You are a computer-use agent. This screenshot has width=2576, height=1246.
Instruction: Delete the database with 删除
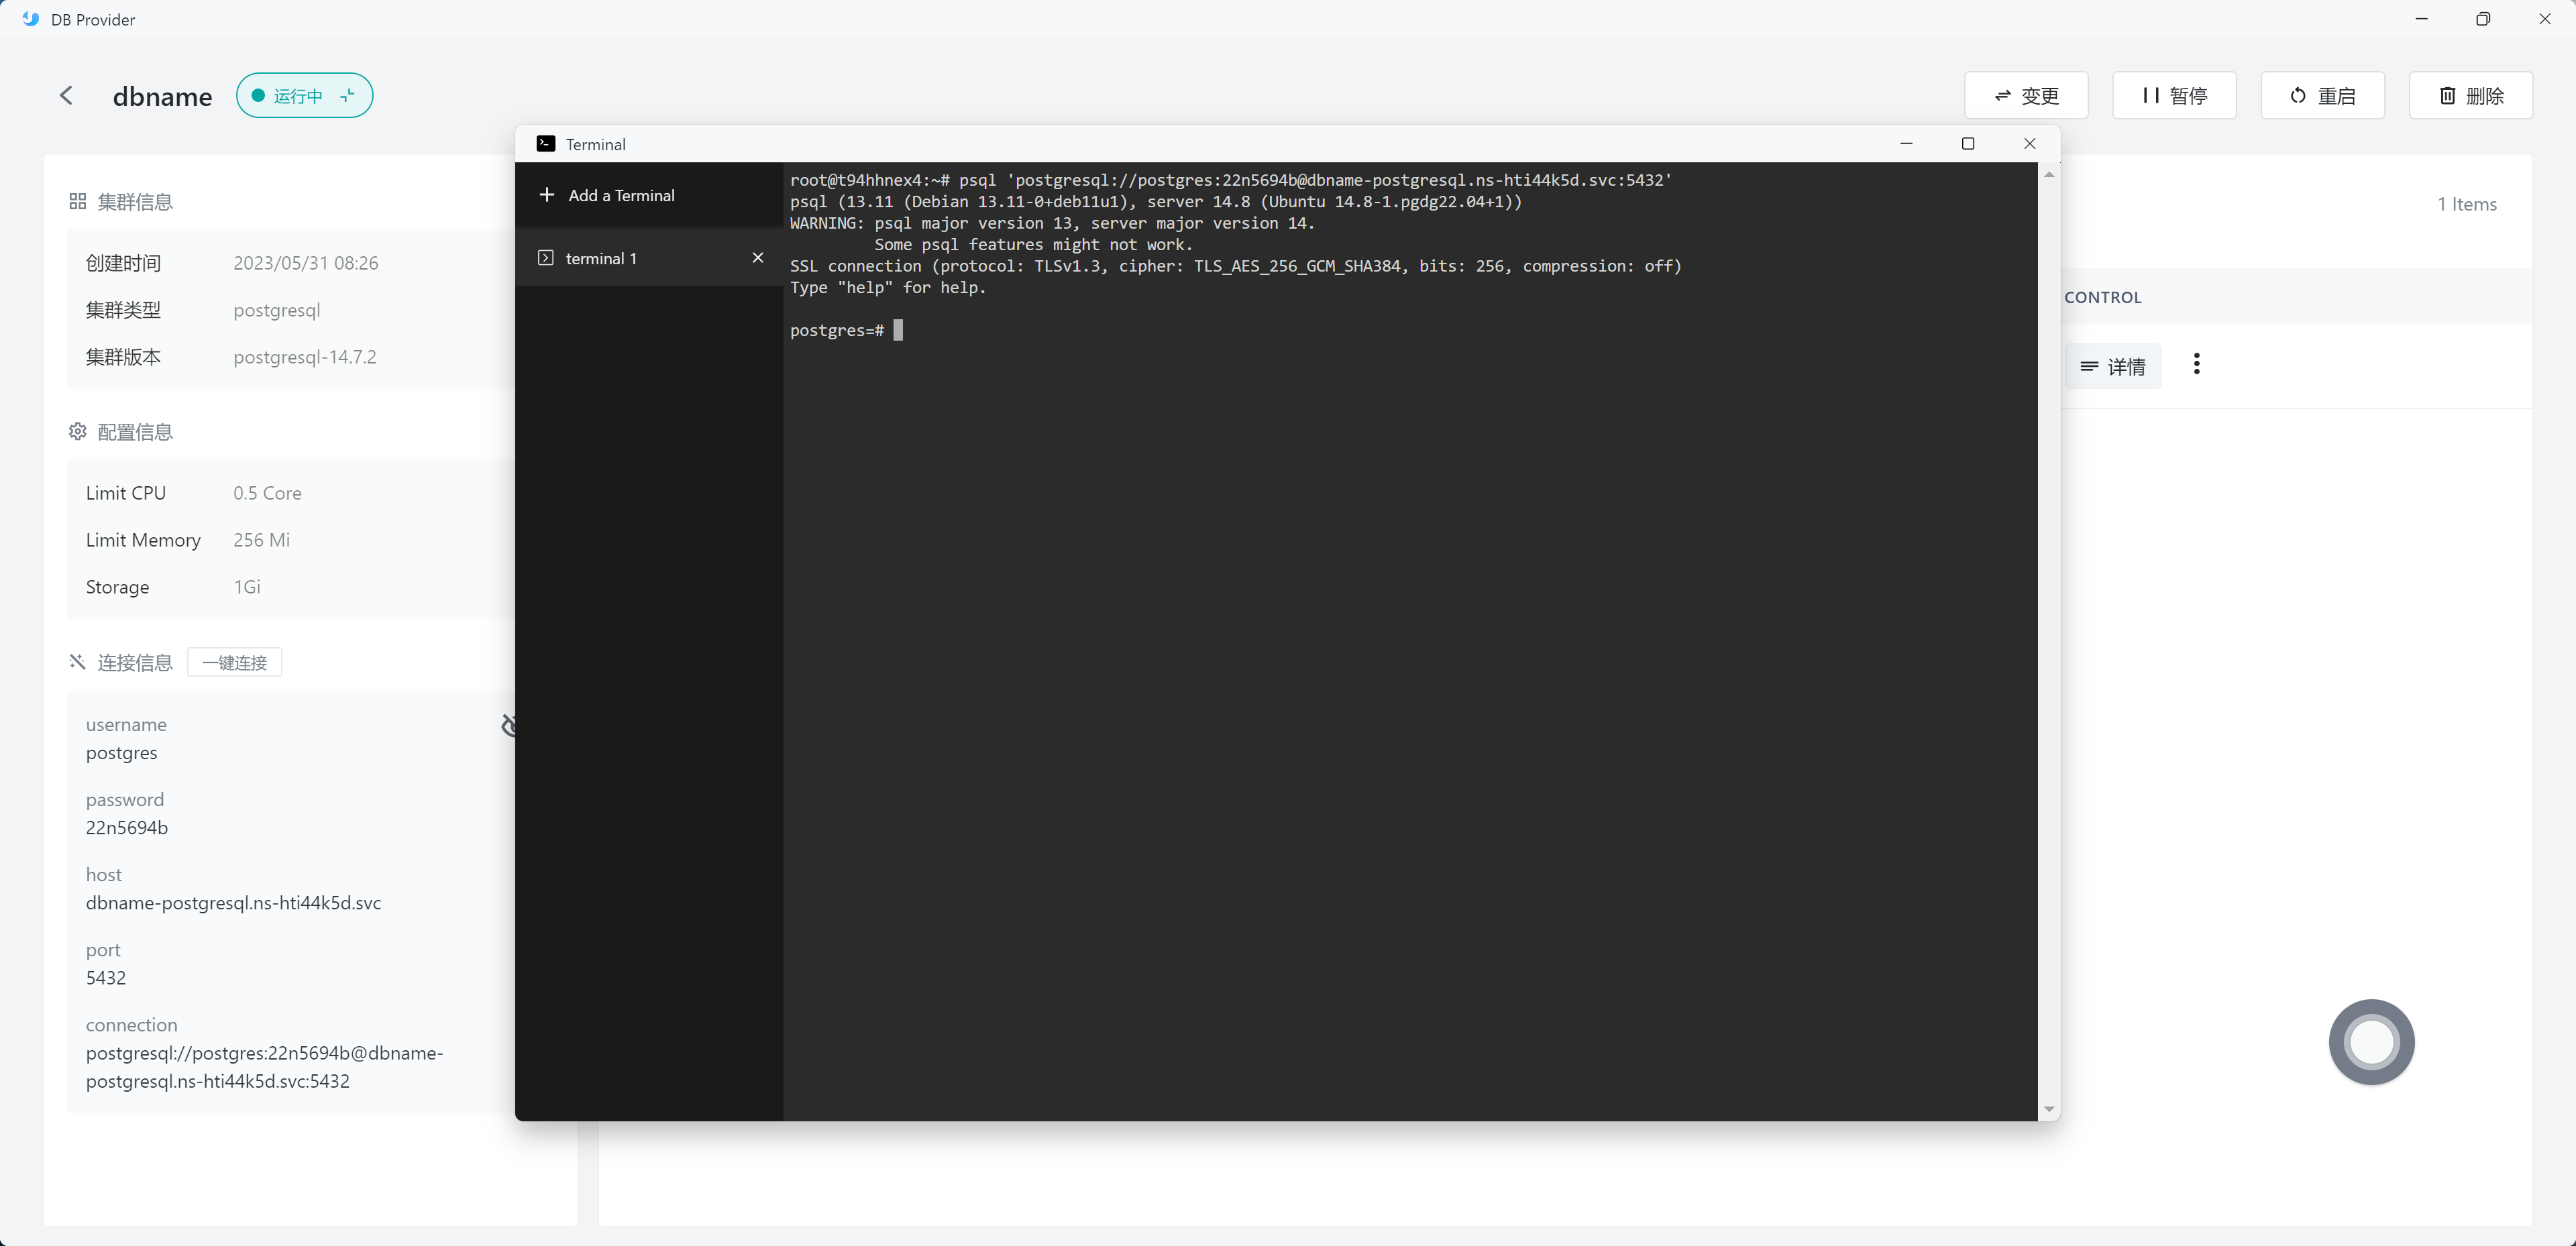point(2470,95)
